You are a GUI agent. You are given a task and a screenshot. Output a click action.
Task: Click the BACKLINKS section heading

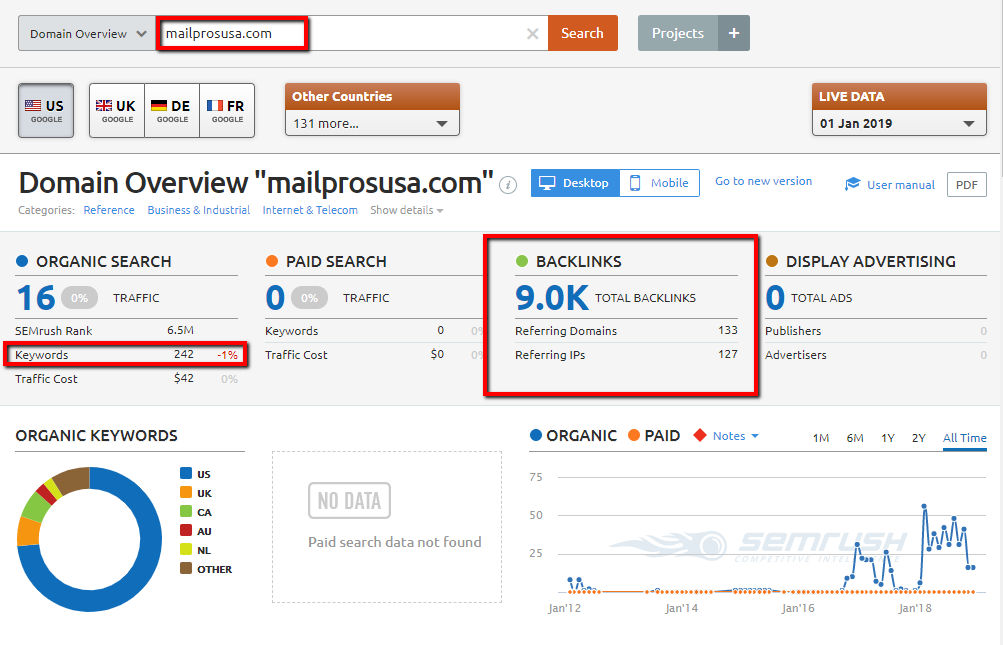pyautogui.click(x=578, y=262)
